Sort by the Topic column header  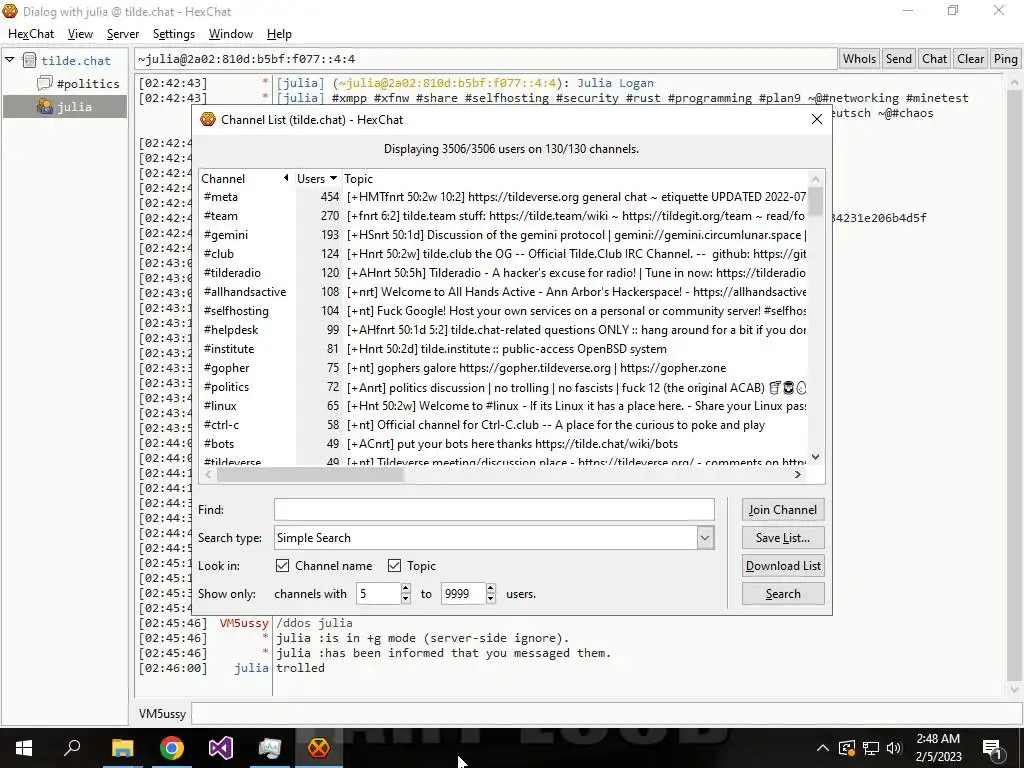(x=575, y=178)
